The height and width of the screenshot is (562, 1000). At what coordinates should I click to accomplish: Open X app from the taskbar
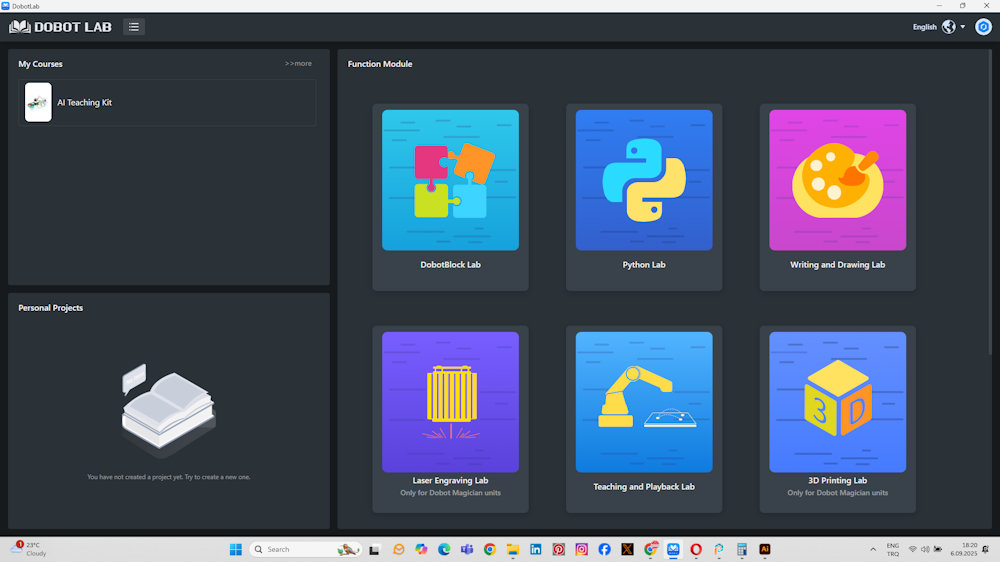pyautogui.click(x=628, y=549)
